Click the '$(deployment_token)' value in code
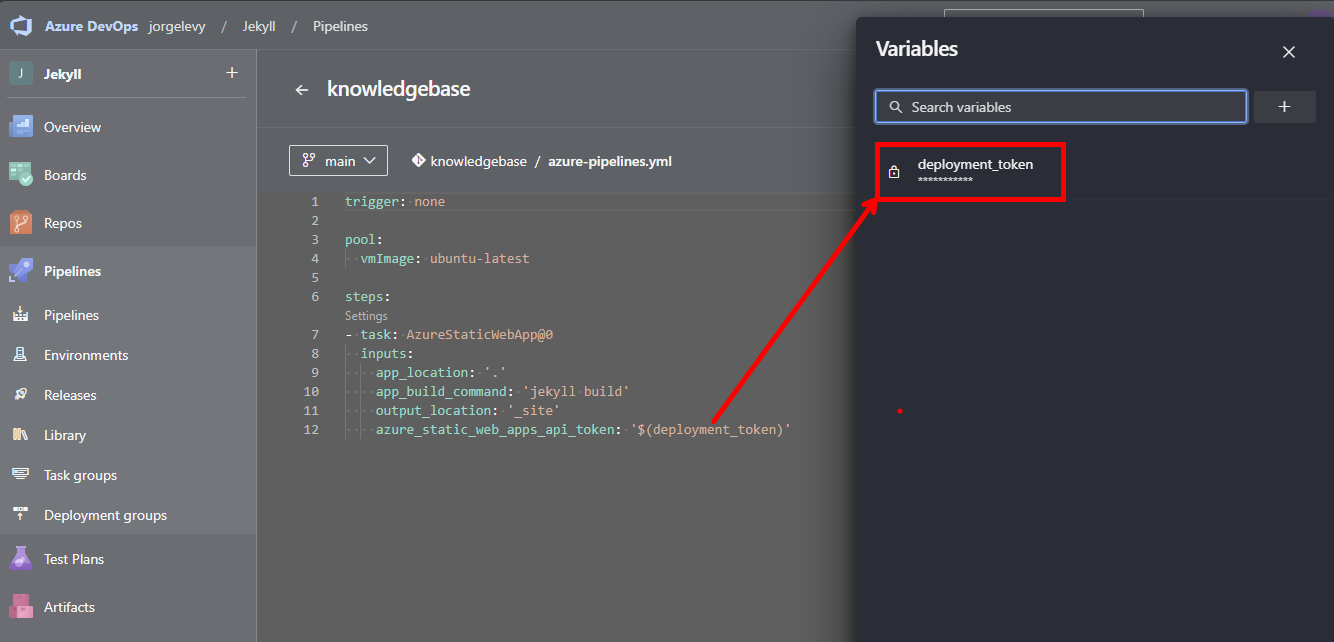 (711, 429)
